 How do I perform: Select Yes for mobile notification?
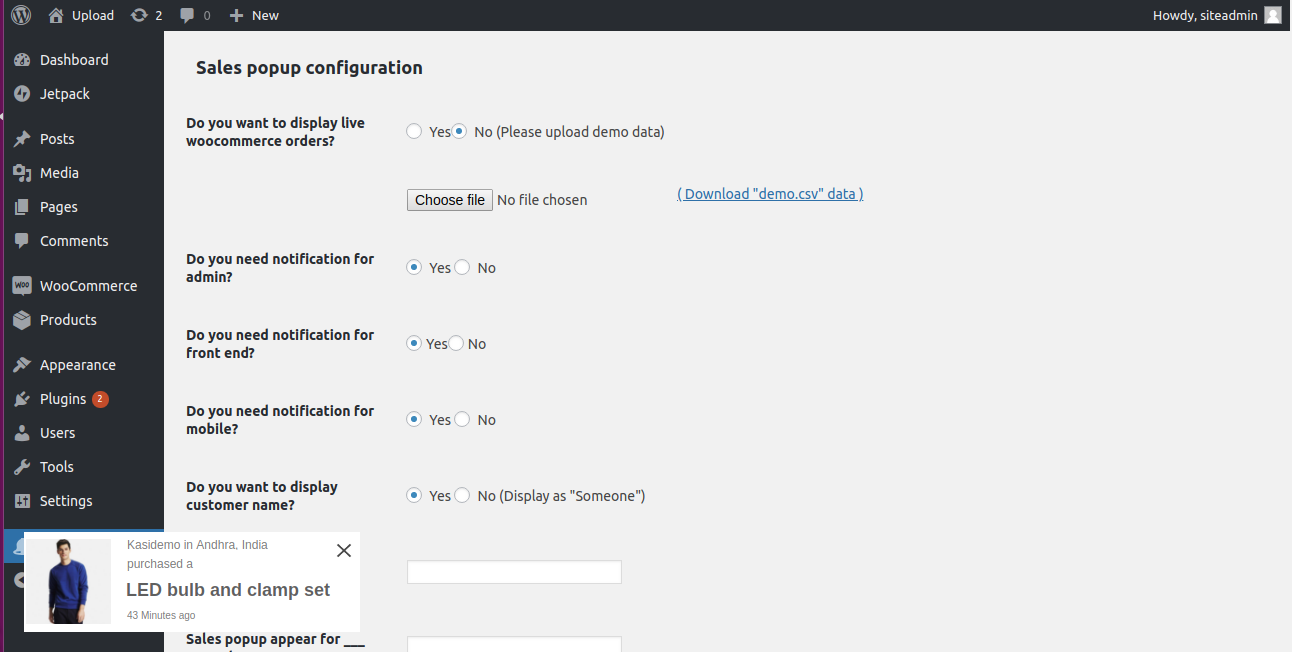click(414, 419)
